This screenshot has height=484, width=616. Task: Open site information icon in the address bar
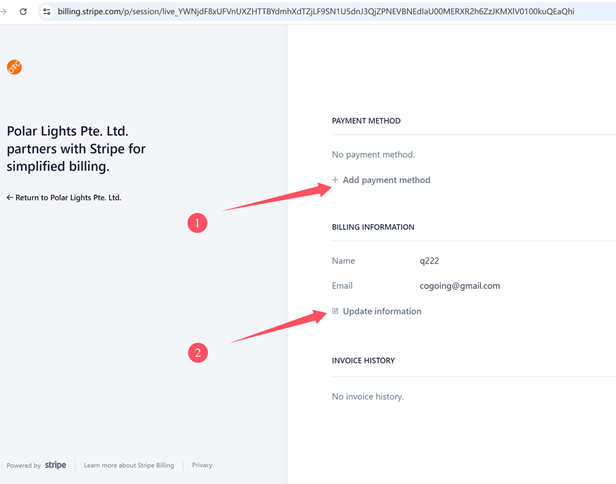coord(47,11)
